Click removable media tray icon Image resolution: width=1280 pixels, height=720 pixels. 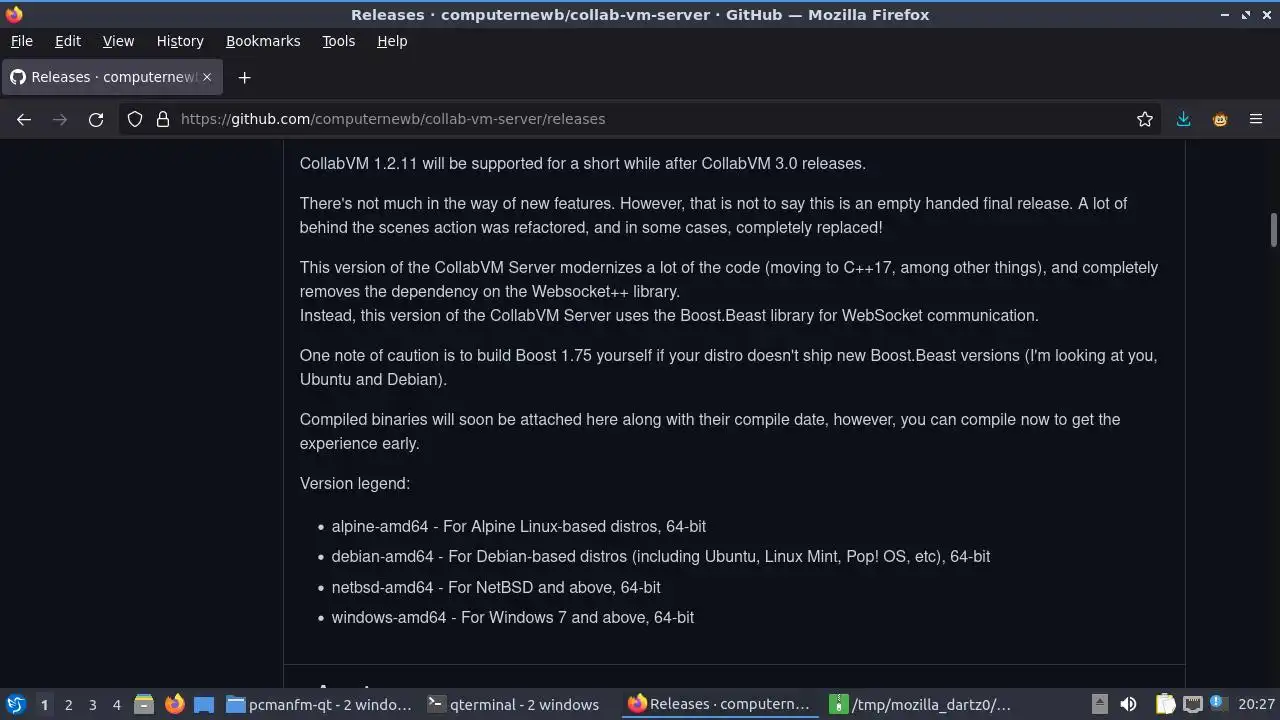point(1099,704)
